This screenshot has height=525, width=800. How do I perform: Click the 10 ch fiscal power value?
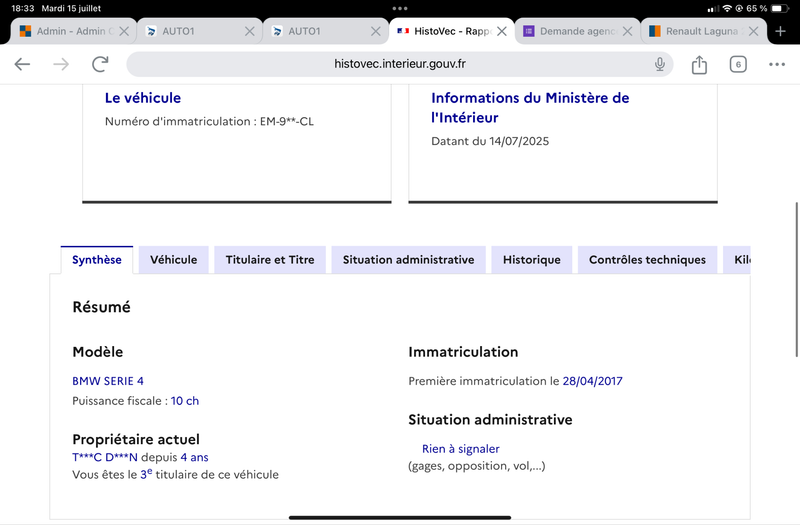point(185,401)
